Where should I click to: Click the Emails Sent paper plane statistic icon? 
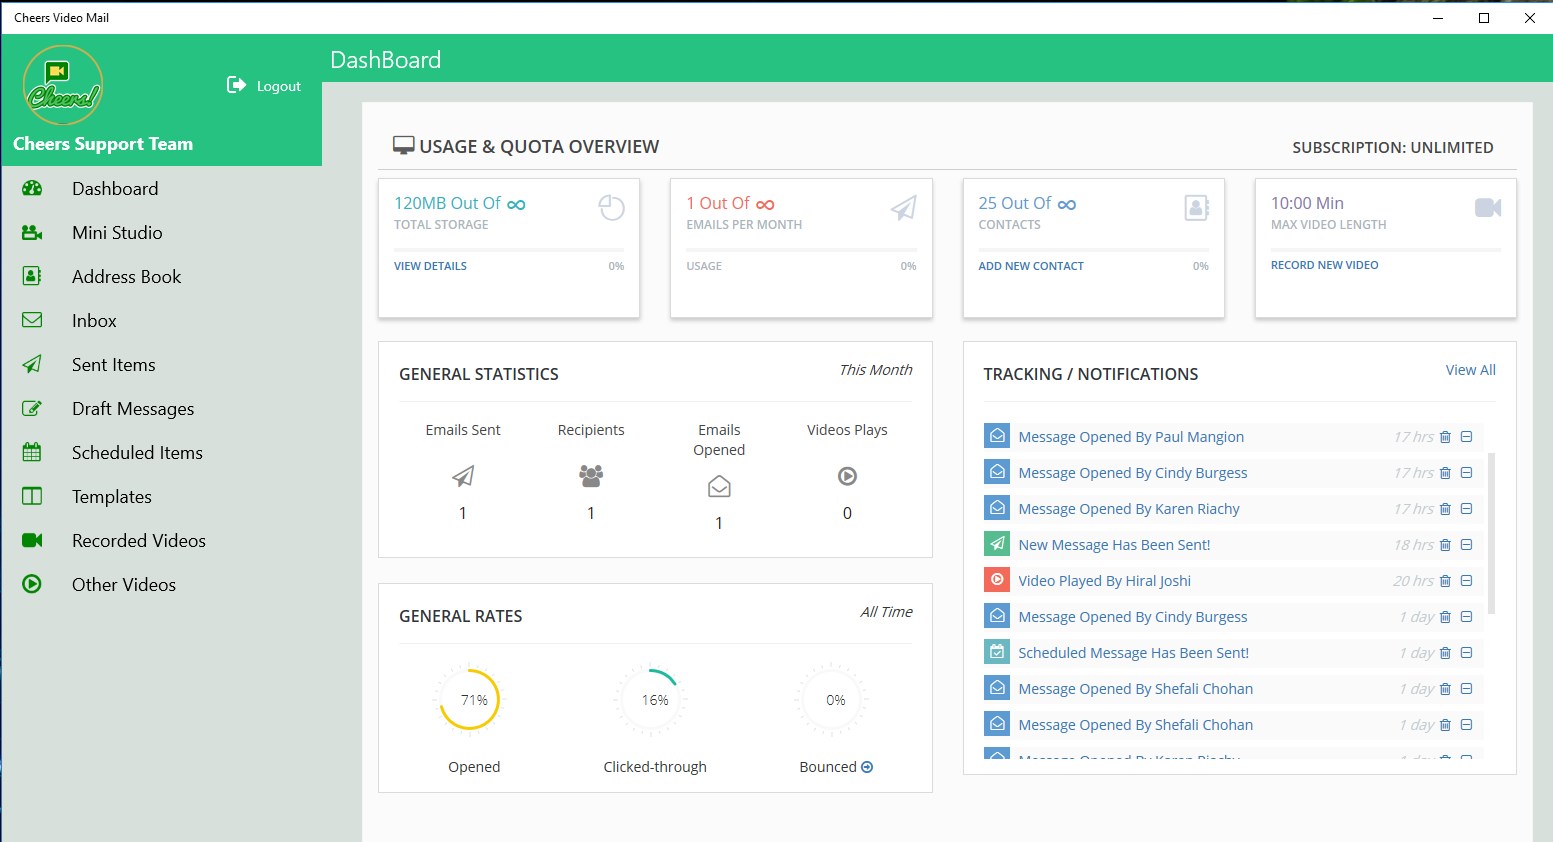pyautogui.click(x=463, y=476)
